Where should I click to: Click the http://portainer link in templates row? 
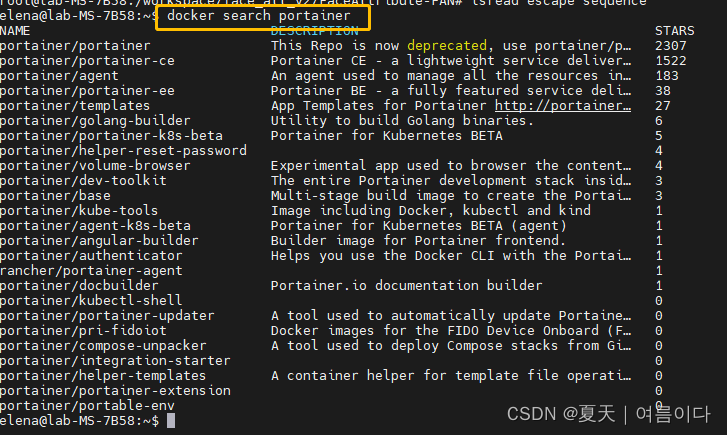click(x=562, y=106)
